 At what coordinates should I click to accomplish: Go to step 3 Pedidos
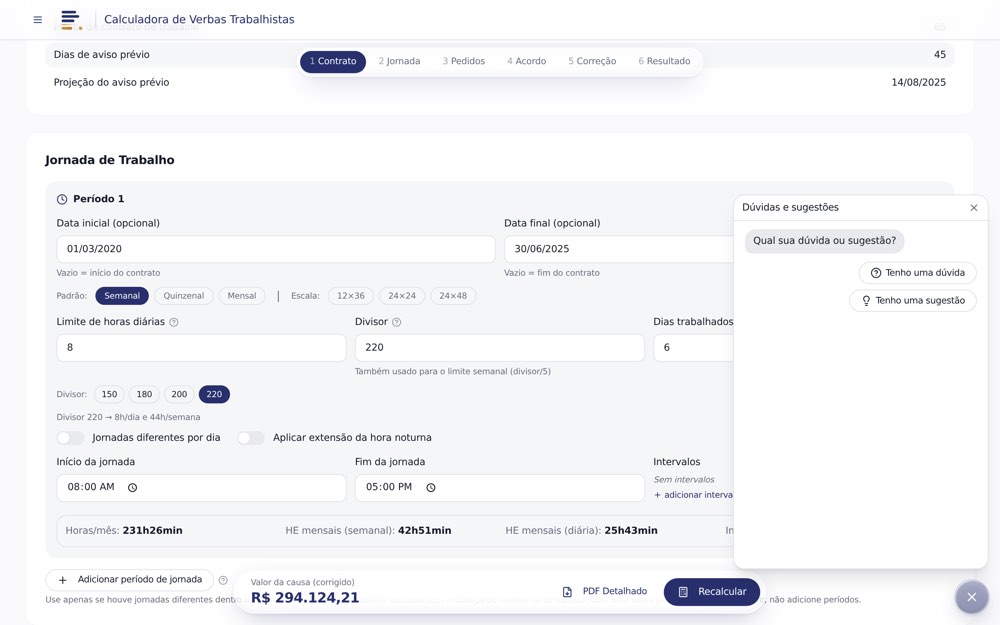pos(464,61)
